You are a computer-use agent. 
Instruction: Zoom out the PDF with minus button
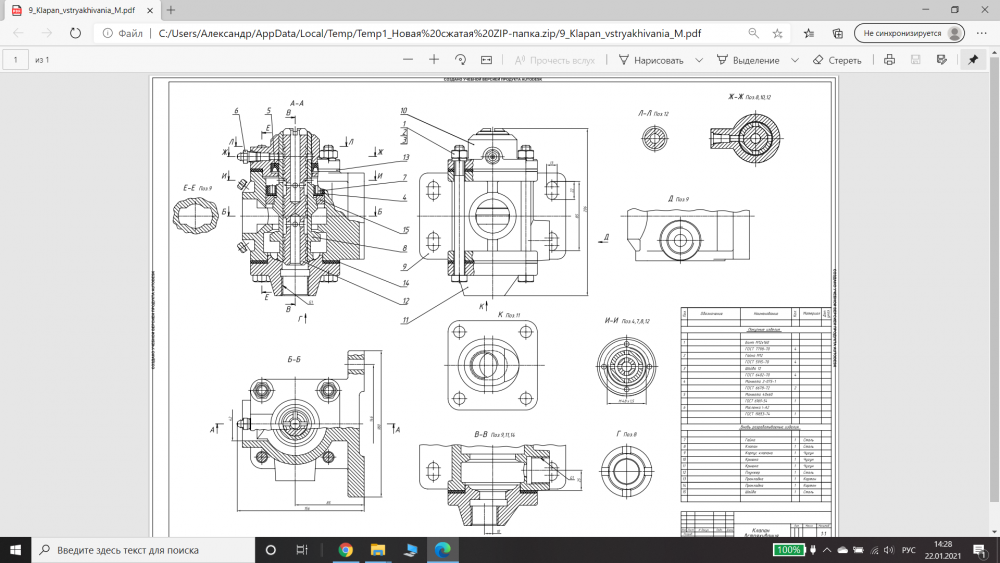tap(407, 60)
